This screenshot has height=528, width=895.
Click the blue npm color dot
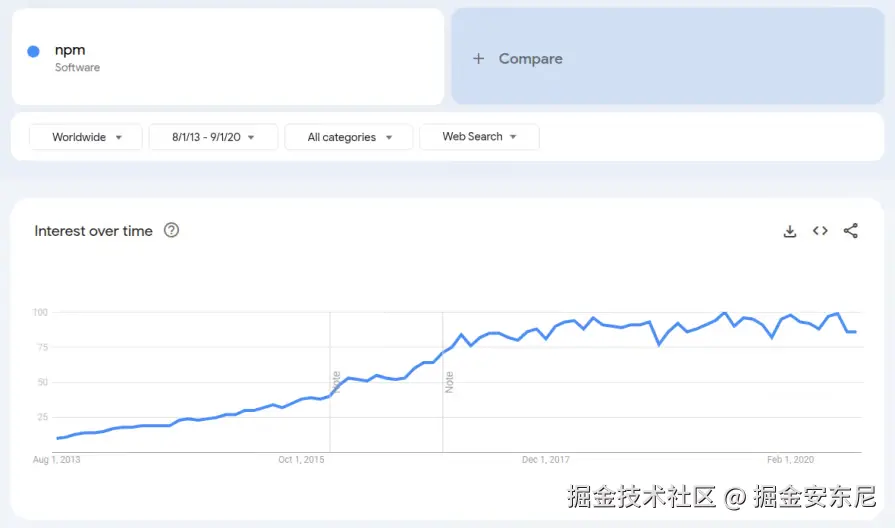(34, 51)
